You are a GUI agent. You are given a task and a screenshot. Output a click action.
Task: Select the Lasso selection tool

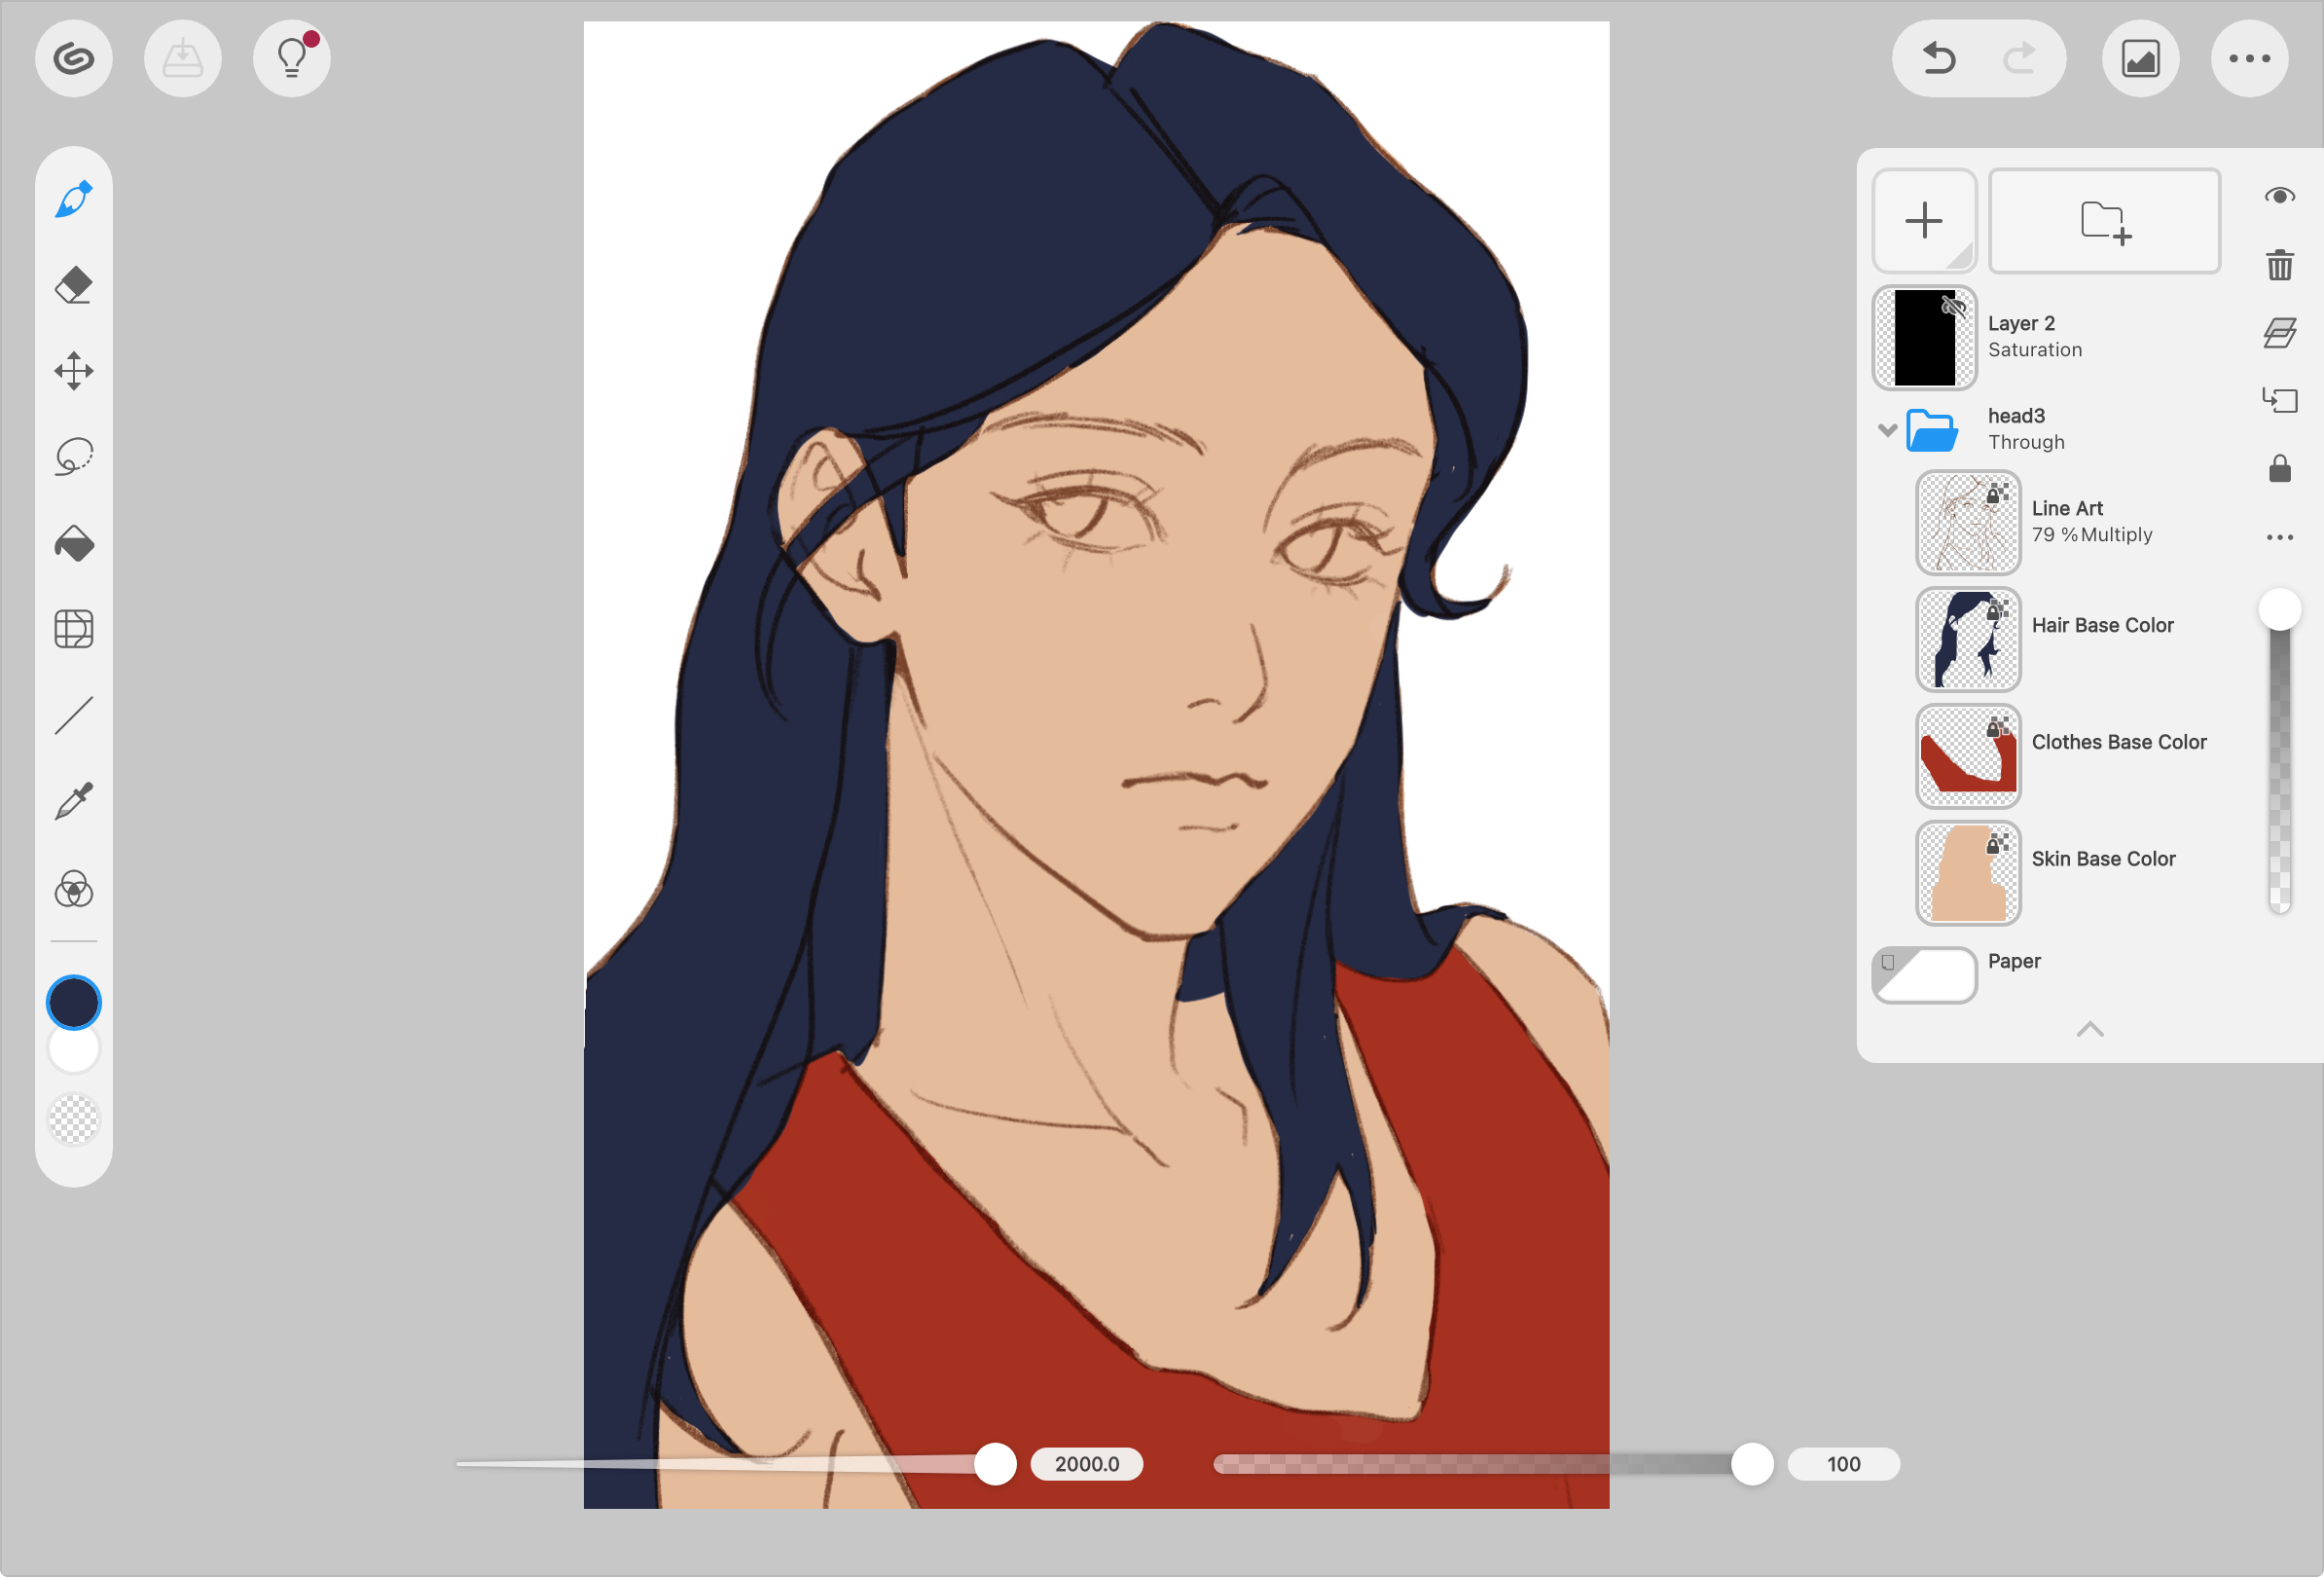click(x=73, y=456)
